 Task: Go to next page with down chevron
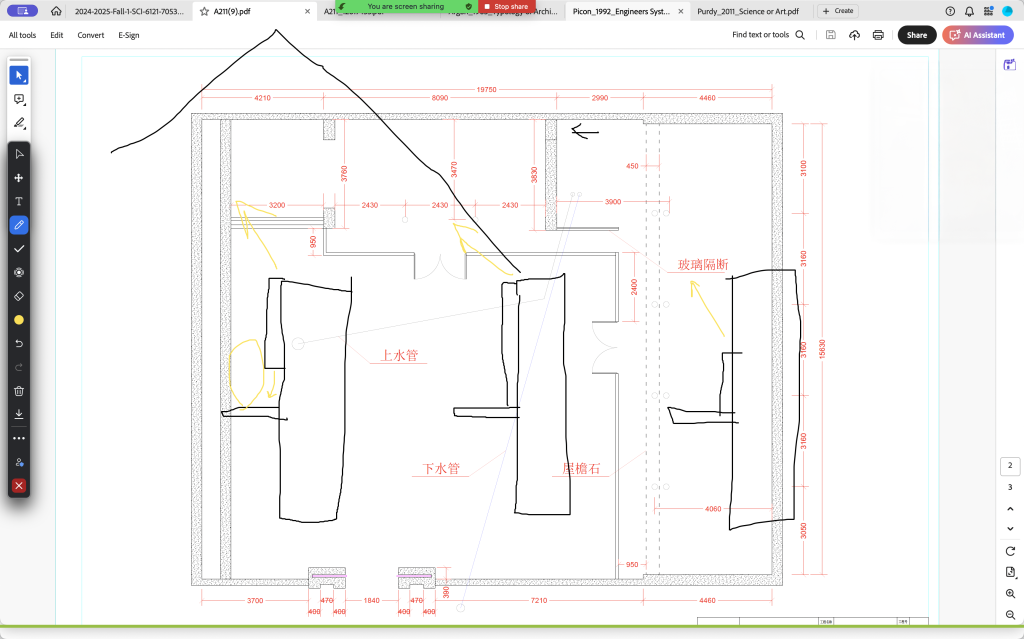tap(1010, 529)
